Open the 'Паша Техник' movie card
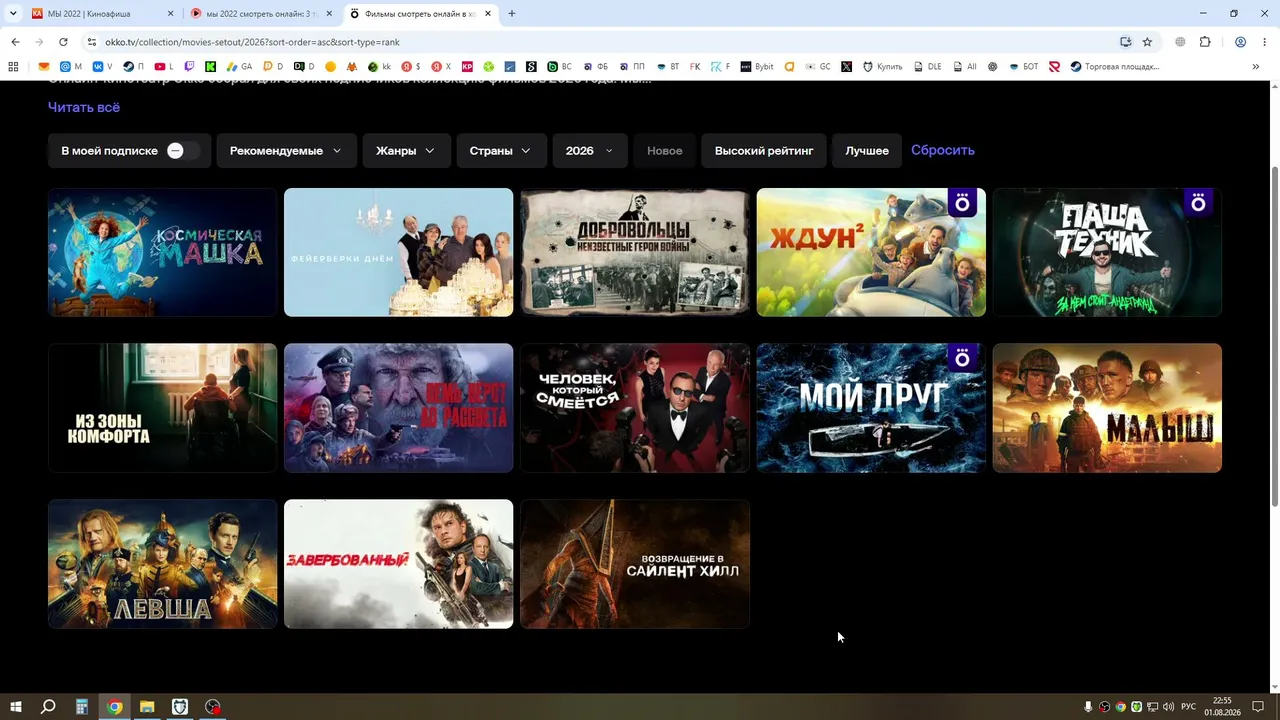 click(x=1107, y=252)
